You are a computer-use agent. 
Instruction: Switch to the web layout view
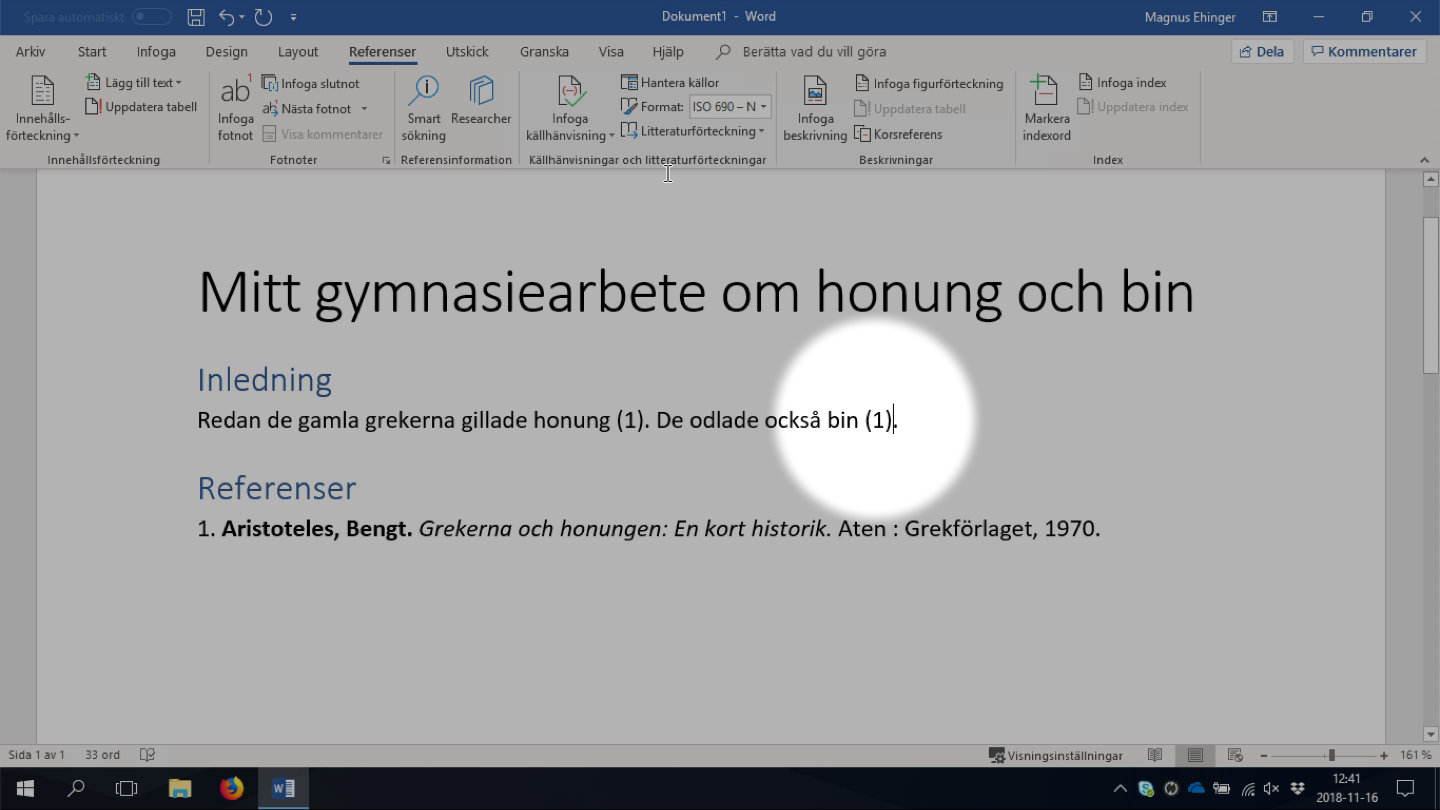point(1235,755)
